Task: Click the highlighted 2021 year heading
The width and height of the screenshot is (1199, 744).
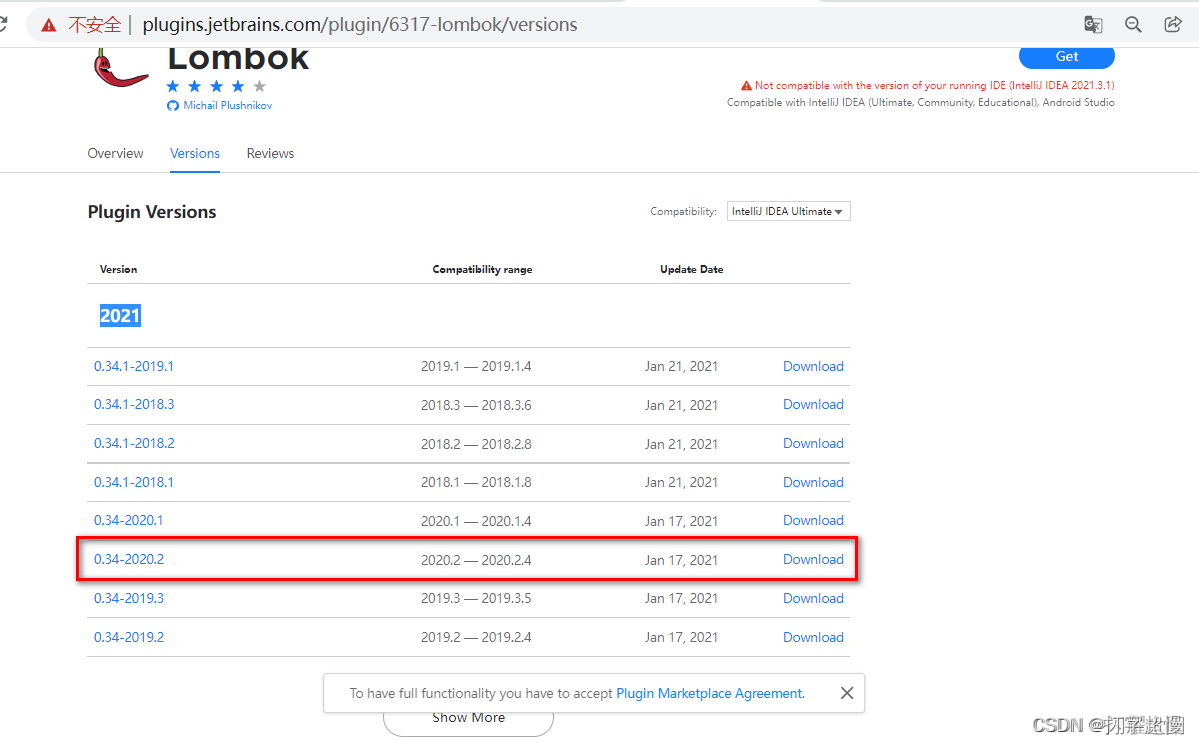Action: point(120,316)
